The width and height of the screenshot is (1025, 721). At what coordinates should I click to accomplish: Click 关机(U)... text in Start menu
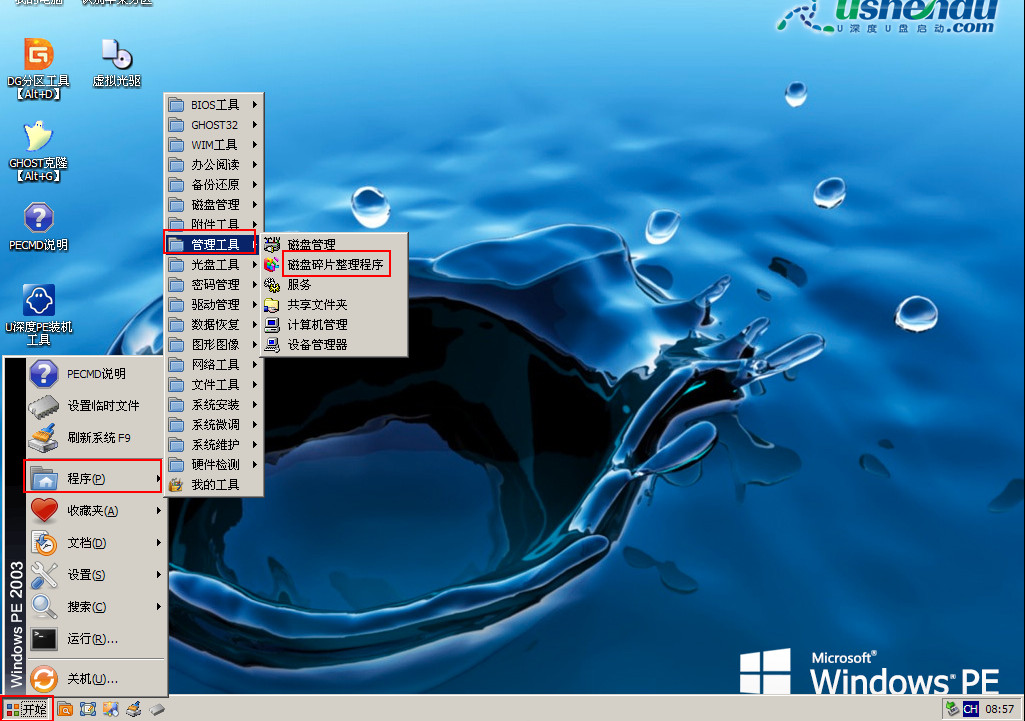(93, 679)
